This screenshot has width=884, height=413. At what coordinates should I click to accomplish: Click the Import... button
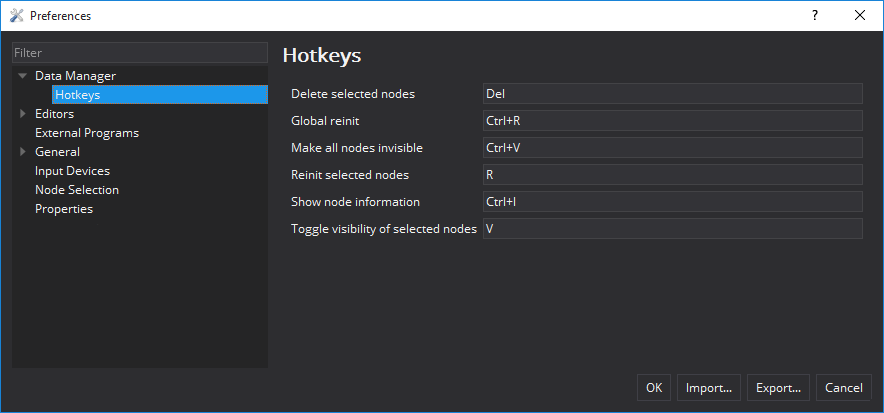coord(709,388)
